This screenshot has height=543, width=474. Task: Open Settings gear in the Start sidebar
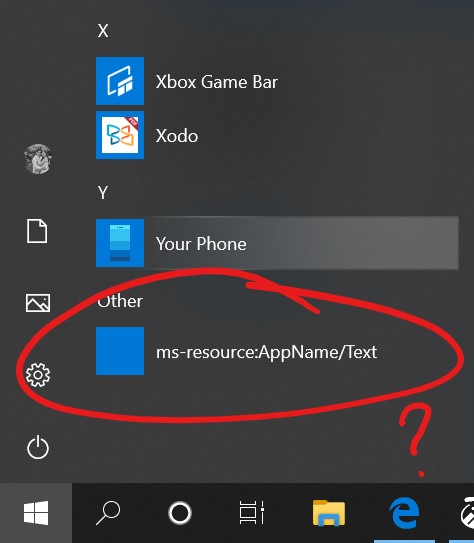point(38,375)
